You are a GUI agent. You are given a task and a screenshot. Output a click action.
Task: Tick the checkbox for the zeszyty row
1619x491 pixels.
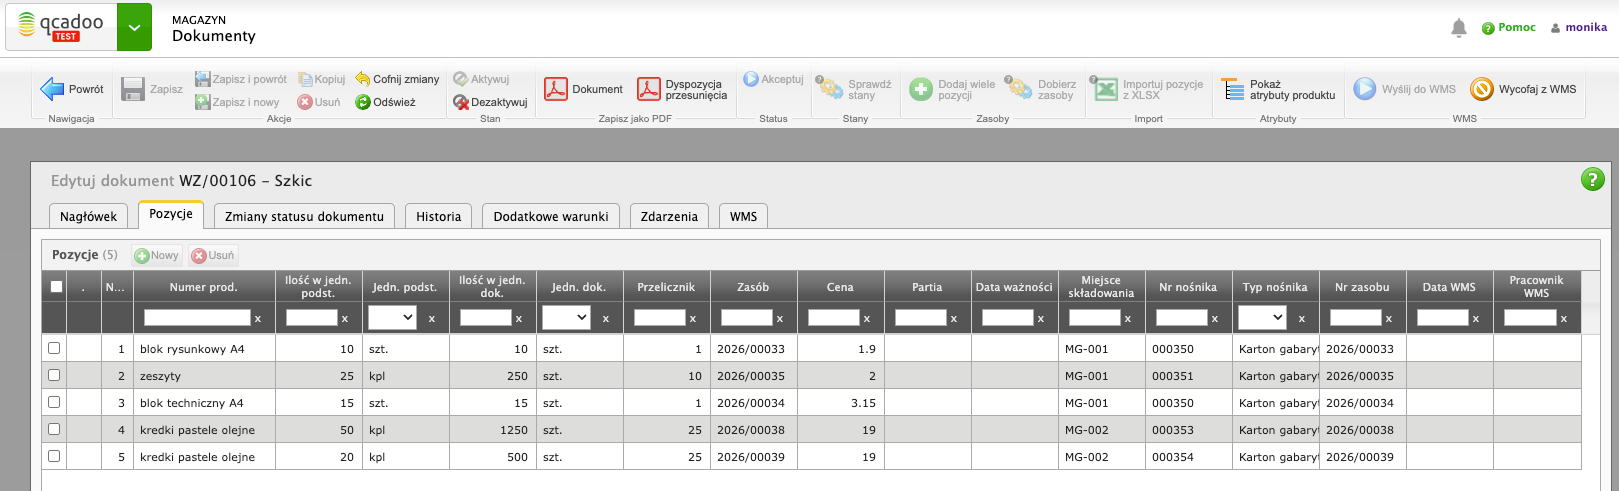[54, 376]
